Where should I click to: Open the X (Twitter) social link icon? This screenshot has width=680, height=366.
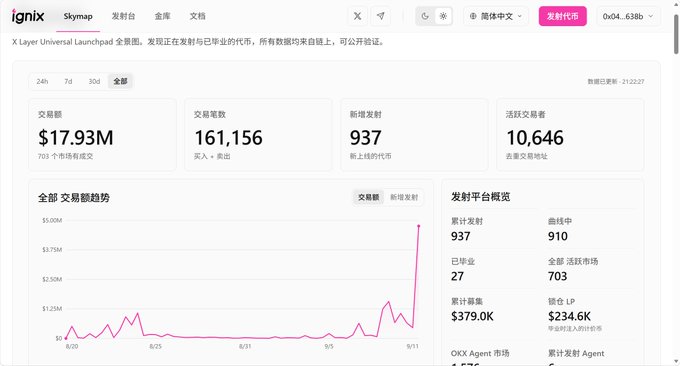[x=357, y=16]
